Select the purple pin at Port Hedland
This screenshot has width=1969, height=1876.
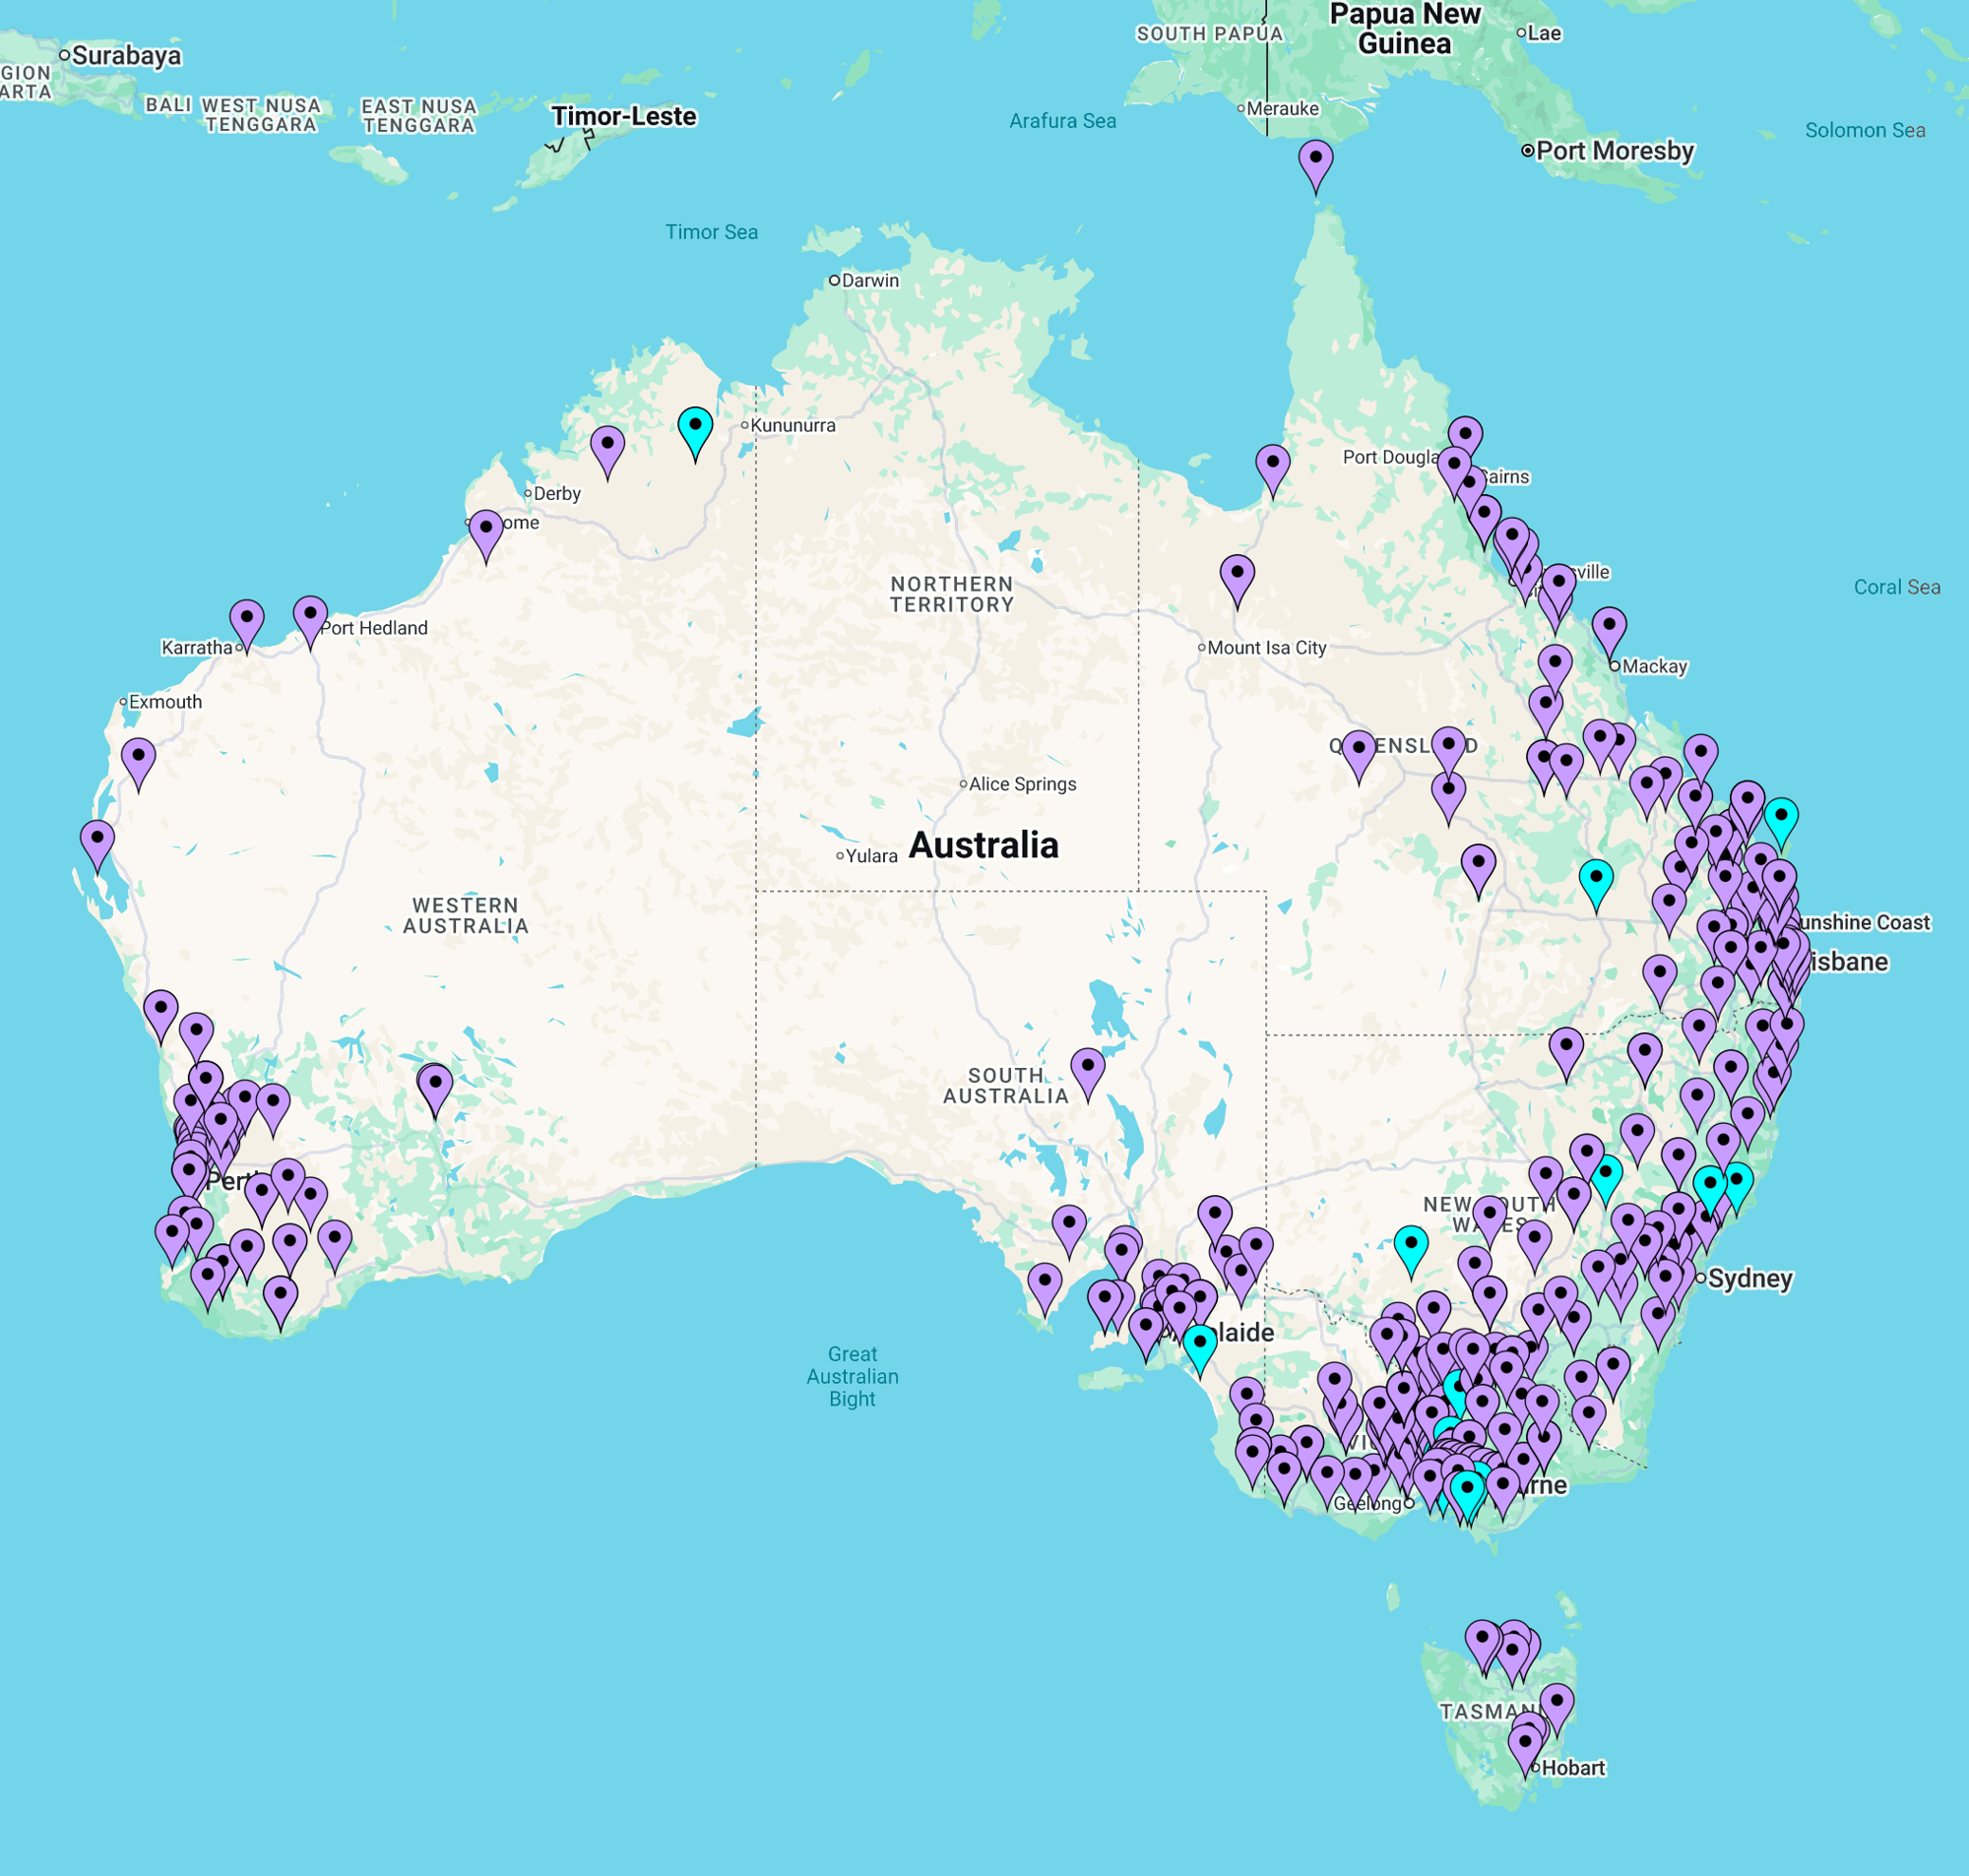click(310, 623)
